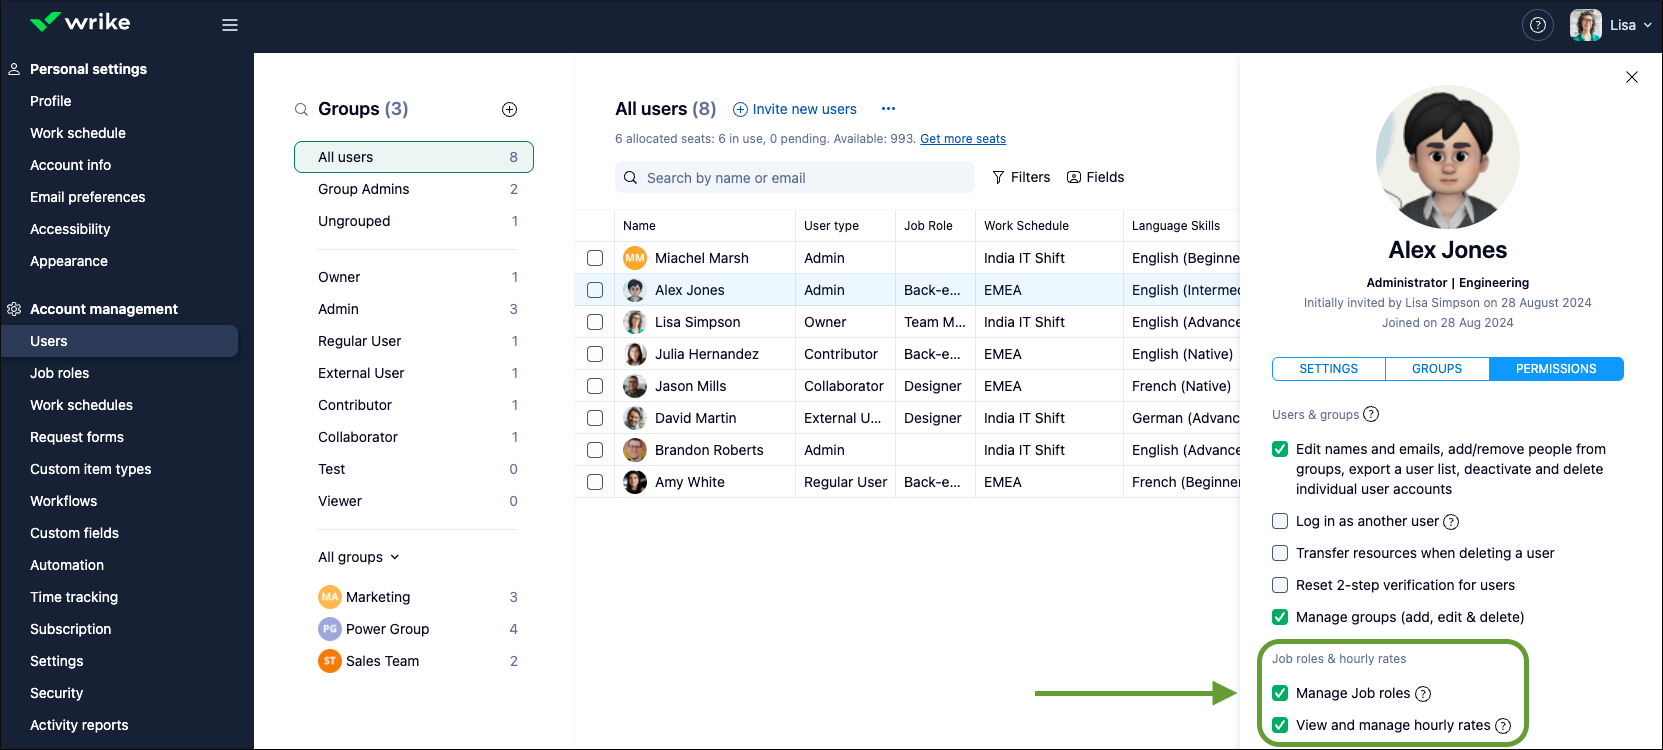Image resolution: width=1663 pixels, height=750 pixels.
Task: Open Security in sidebar
Action: (x=57, y=693)
